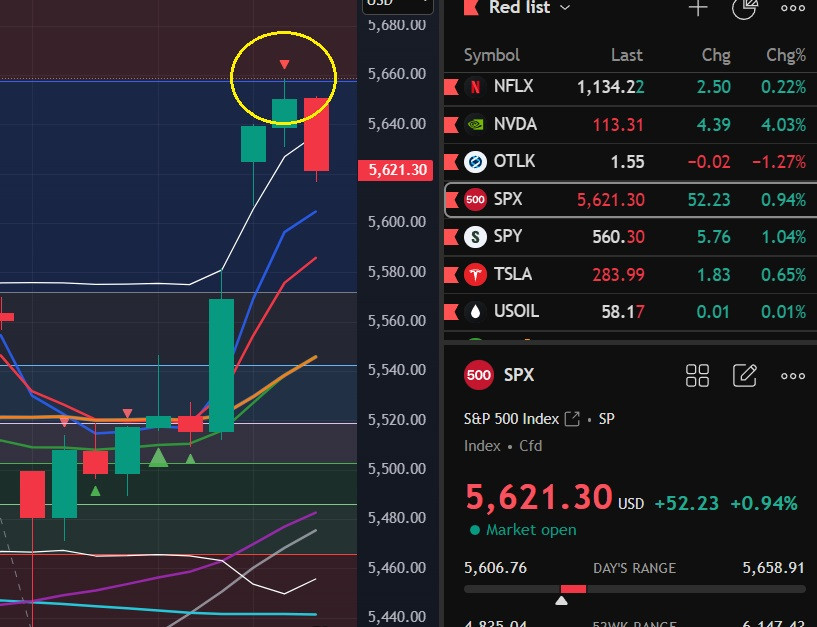Viewport: 817px width, 627px height.
Task: Click the day's high value 5,658.91
Action: [x=773, y=568]
